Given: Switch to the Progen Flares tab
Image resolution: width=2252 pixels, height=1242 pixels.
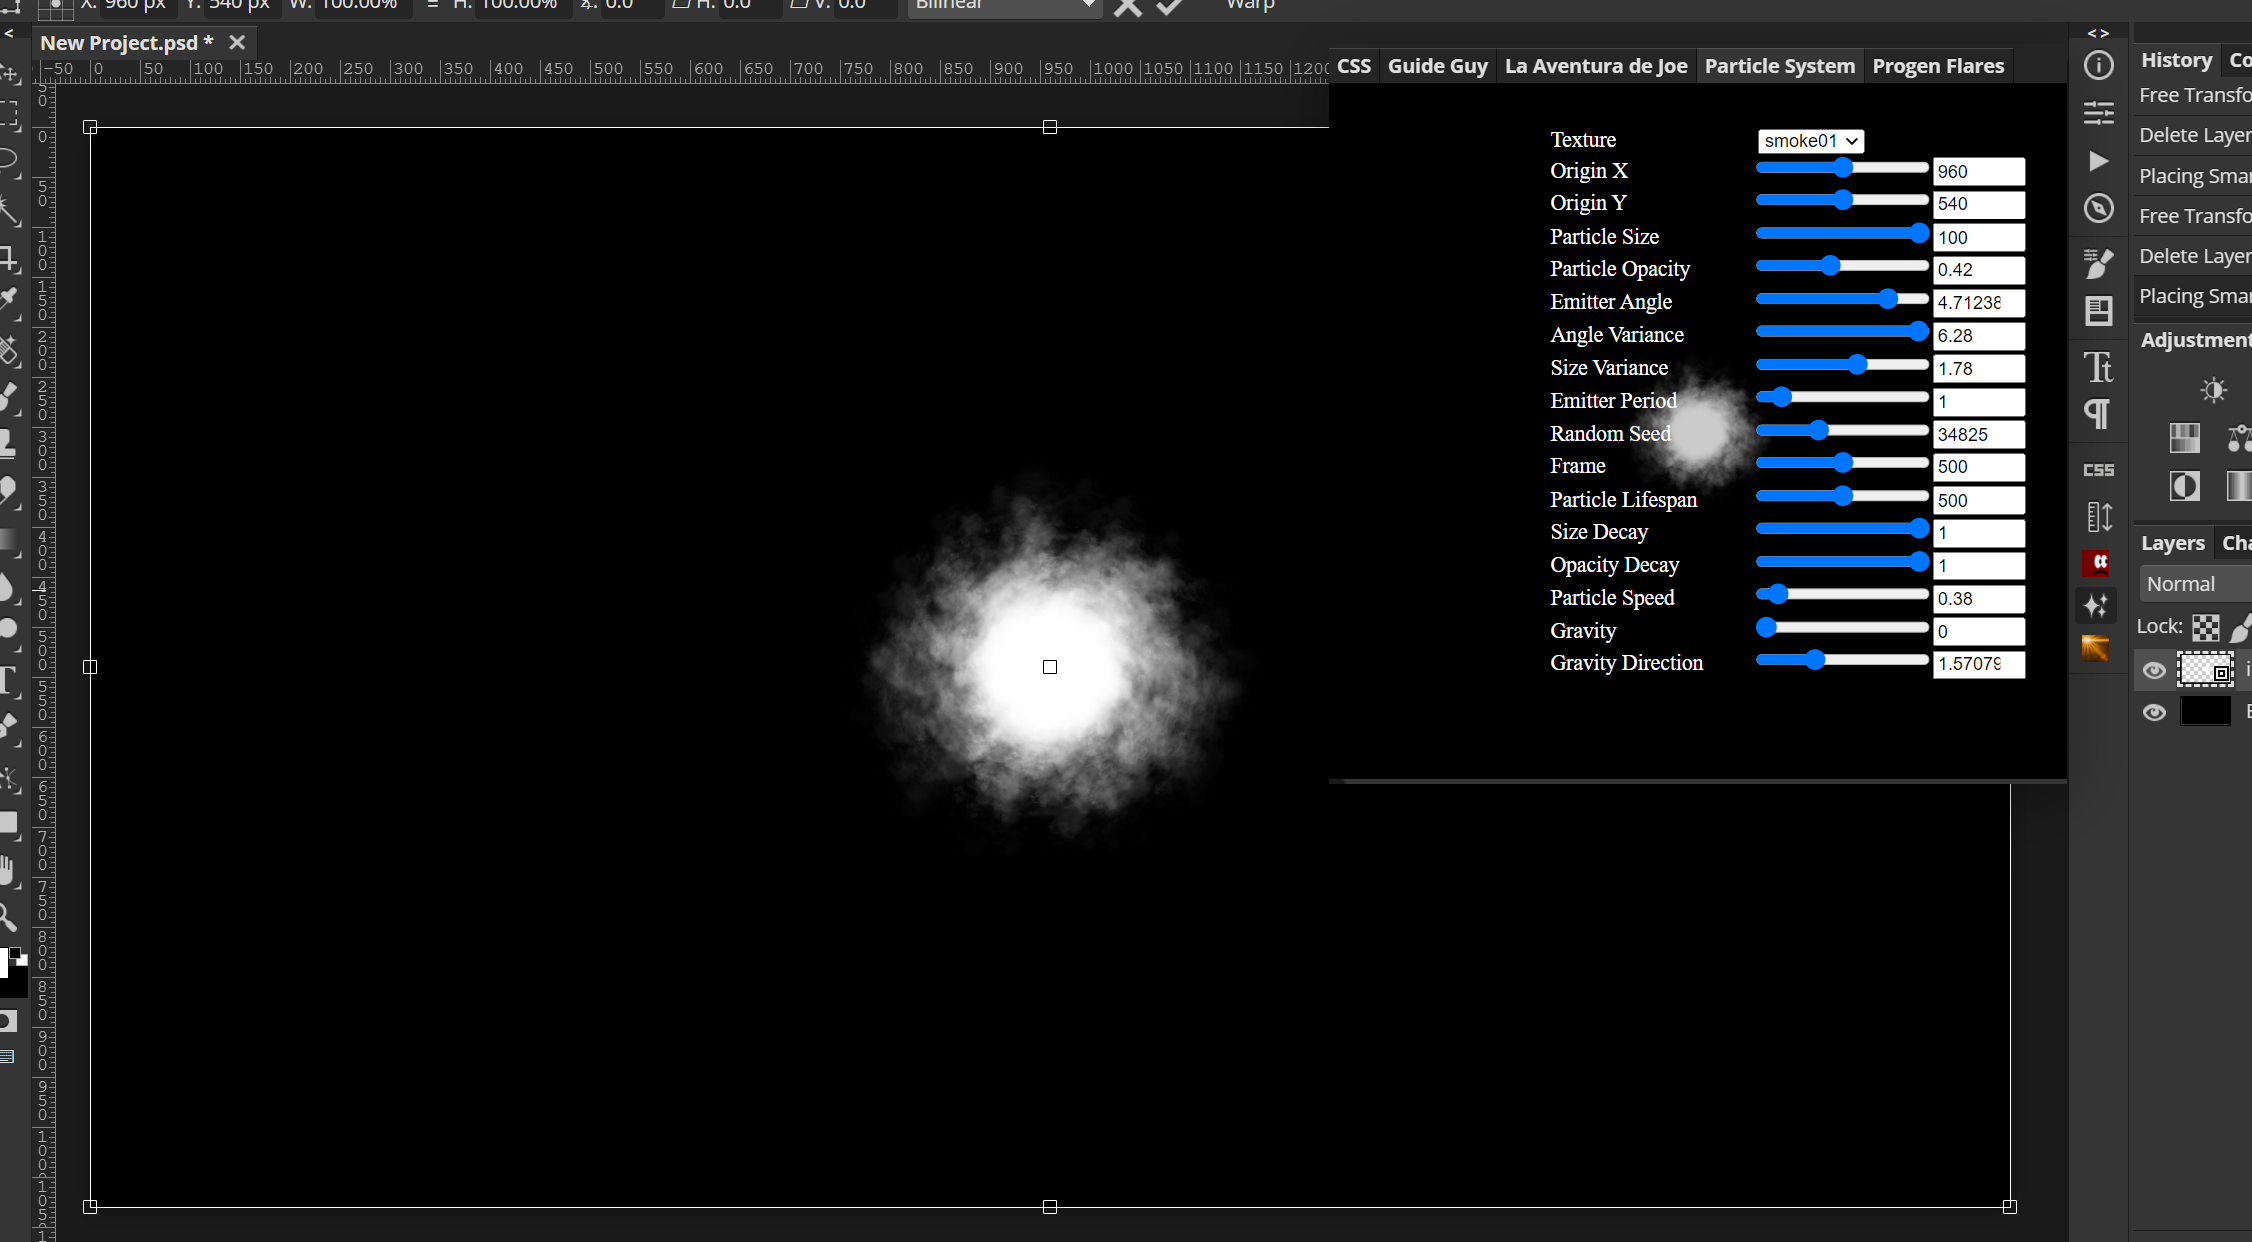Looking at the screenshot, I should [1938, 65].
